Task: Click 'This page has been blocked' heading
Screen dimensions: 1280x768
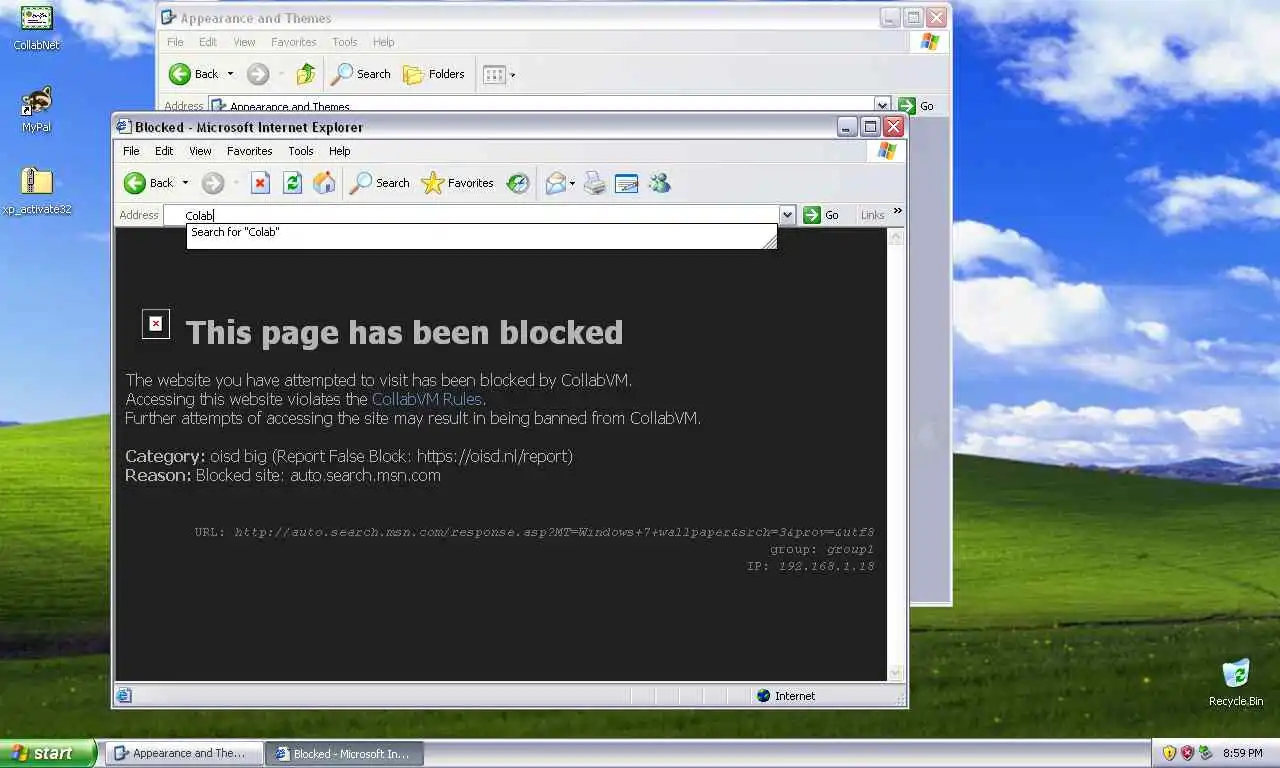Action: [x=404, y=332]
